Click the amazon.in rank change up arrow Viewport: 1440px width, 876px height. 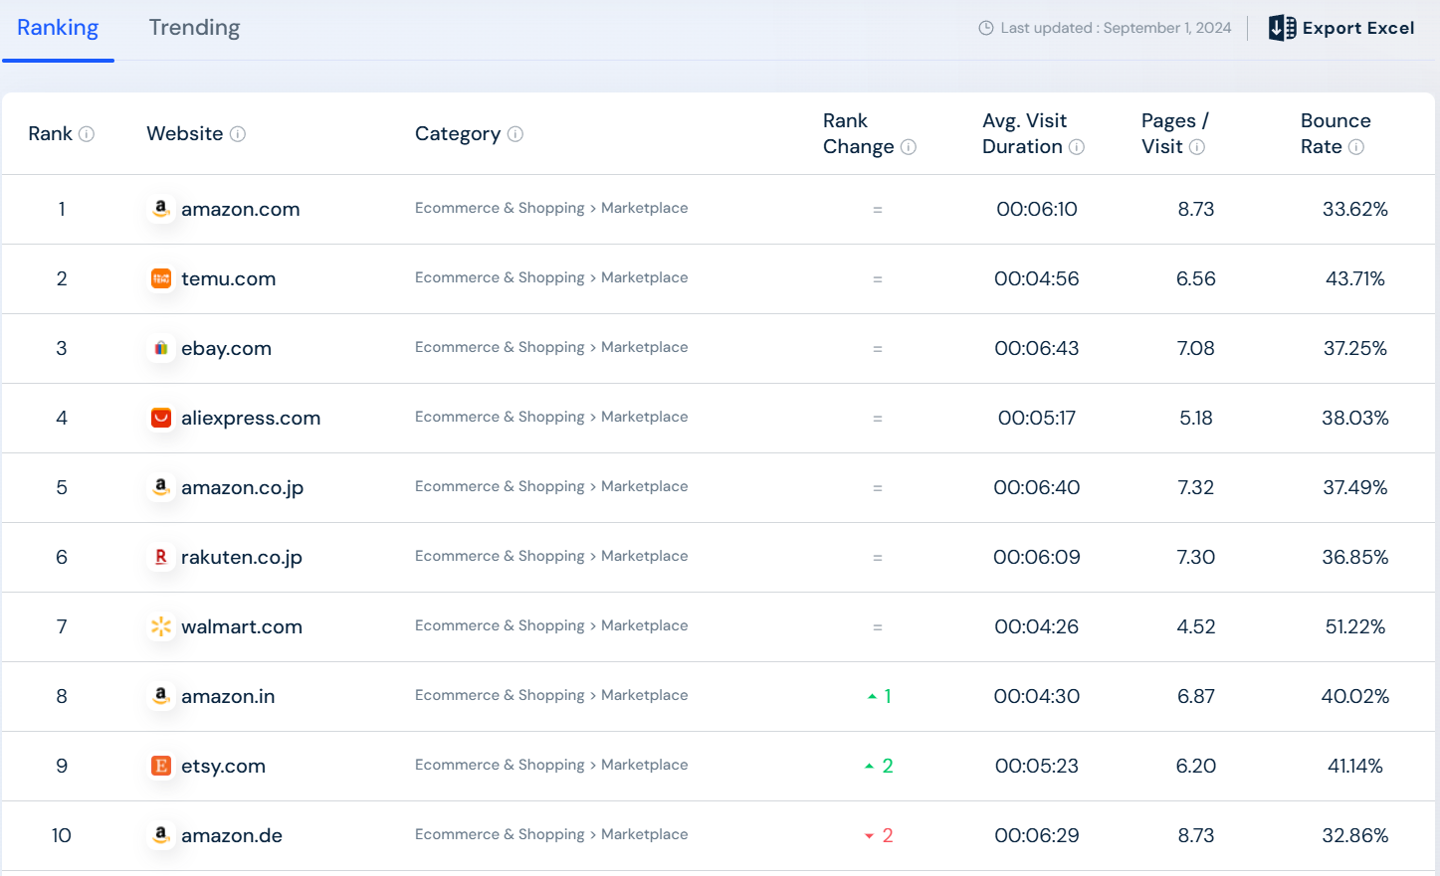click(x=872, y=696)
